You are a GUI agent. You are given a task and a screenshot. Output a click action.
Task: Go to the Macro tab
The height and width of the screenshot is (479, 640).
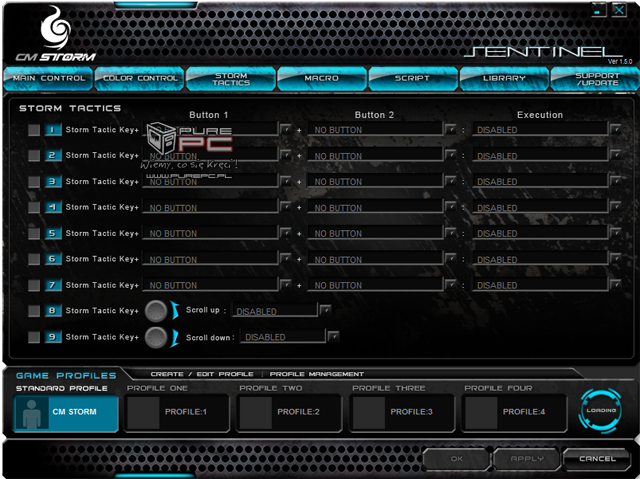[x=322, y=78]
